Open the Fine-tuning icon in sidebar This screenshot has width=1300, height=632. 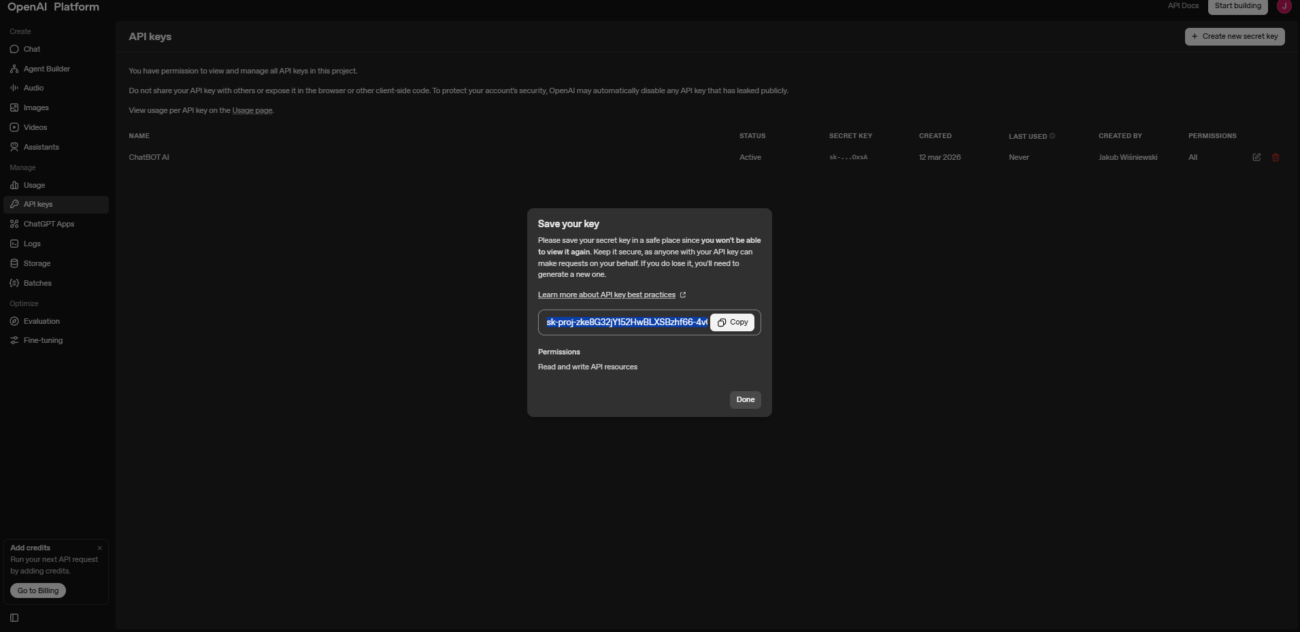click(x=14, y=340)
